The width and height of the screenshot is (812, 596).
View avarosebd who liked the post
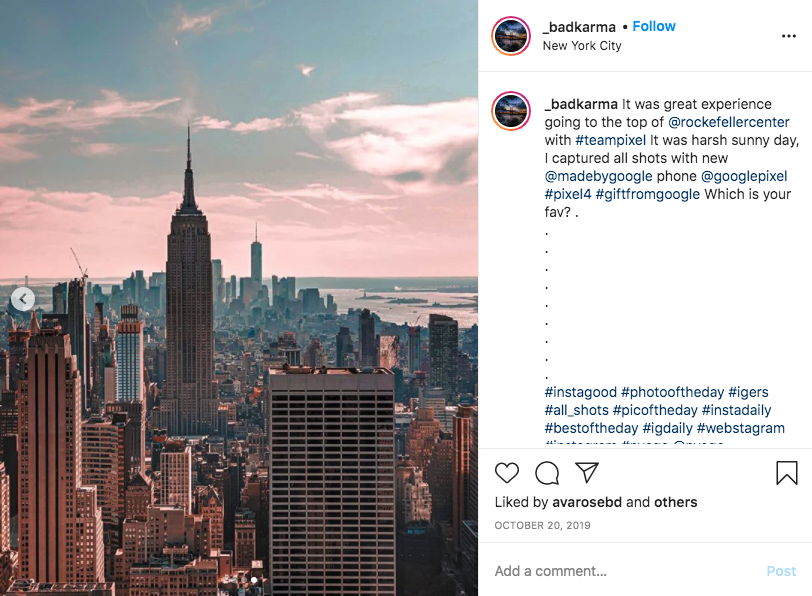pos(587,502)
